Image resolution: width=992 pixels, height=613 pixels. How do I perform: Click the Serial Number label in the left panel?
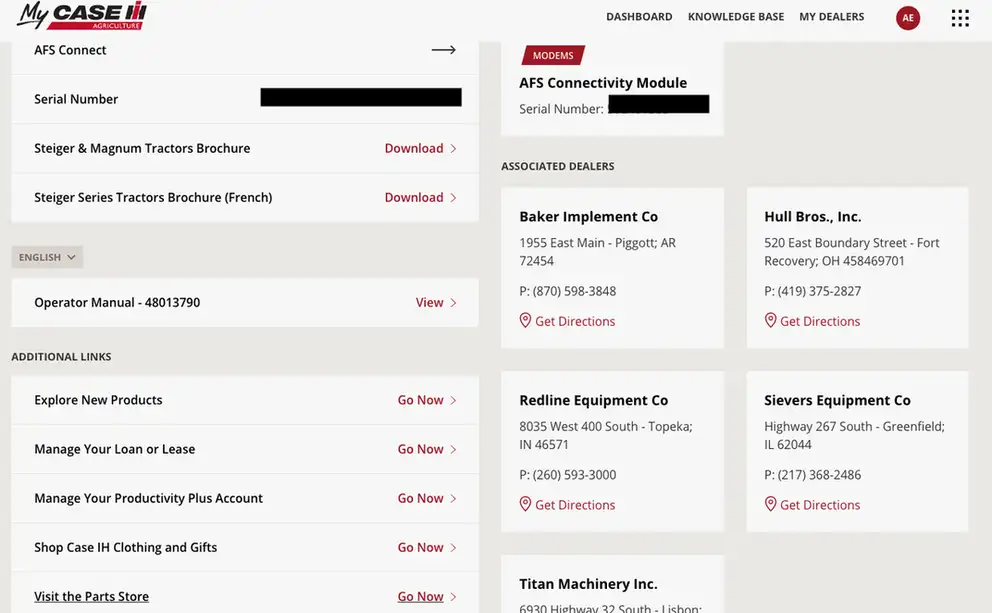coord(76,99)
